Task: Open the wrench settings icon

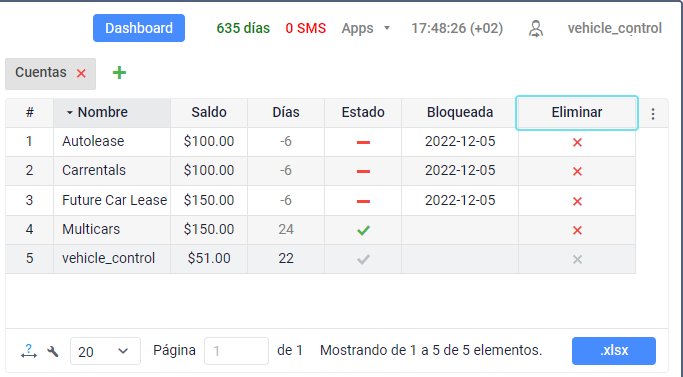Action: [x=53, y=351]
